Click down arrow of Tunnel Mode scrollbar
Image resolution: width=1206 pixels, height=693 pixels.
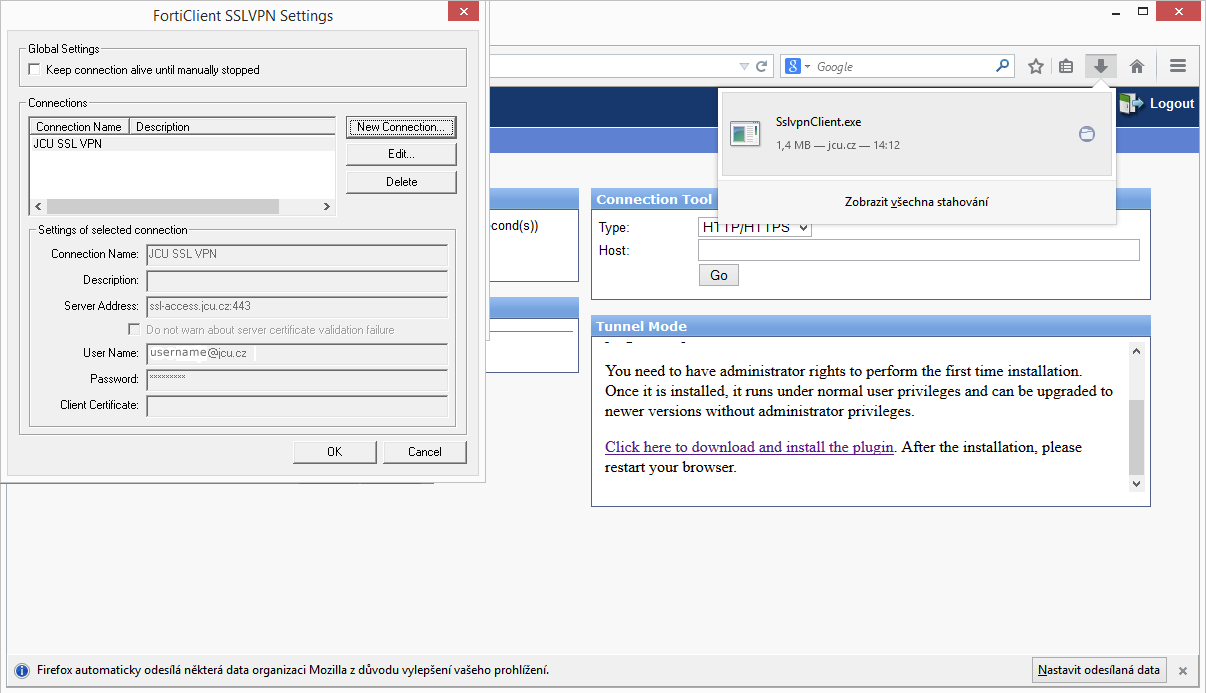tap(1136, 483)
